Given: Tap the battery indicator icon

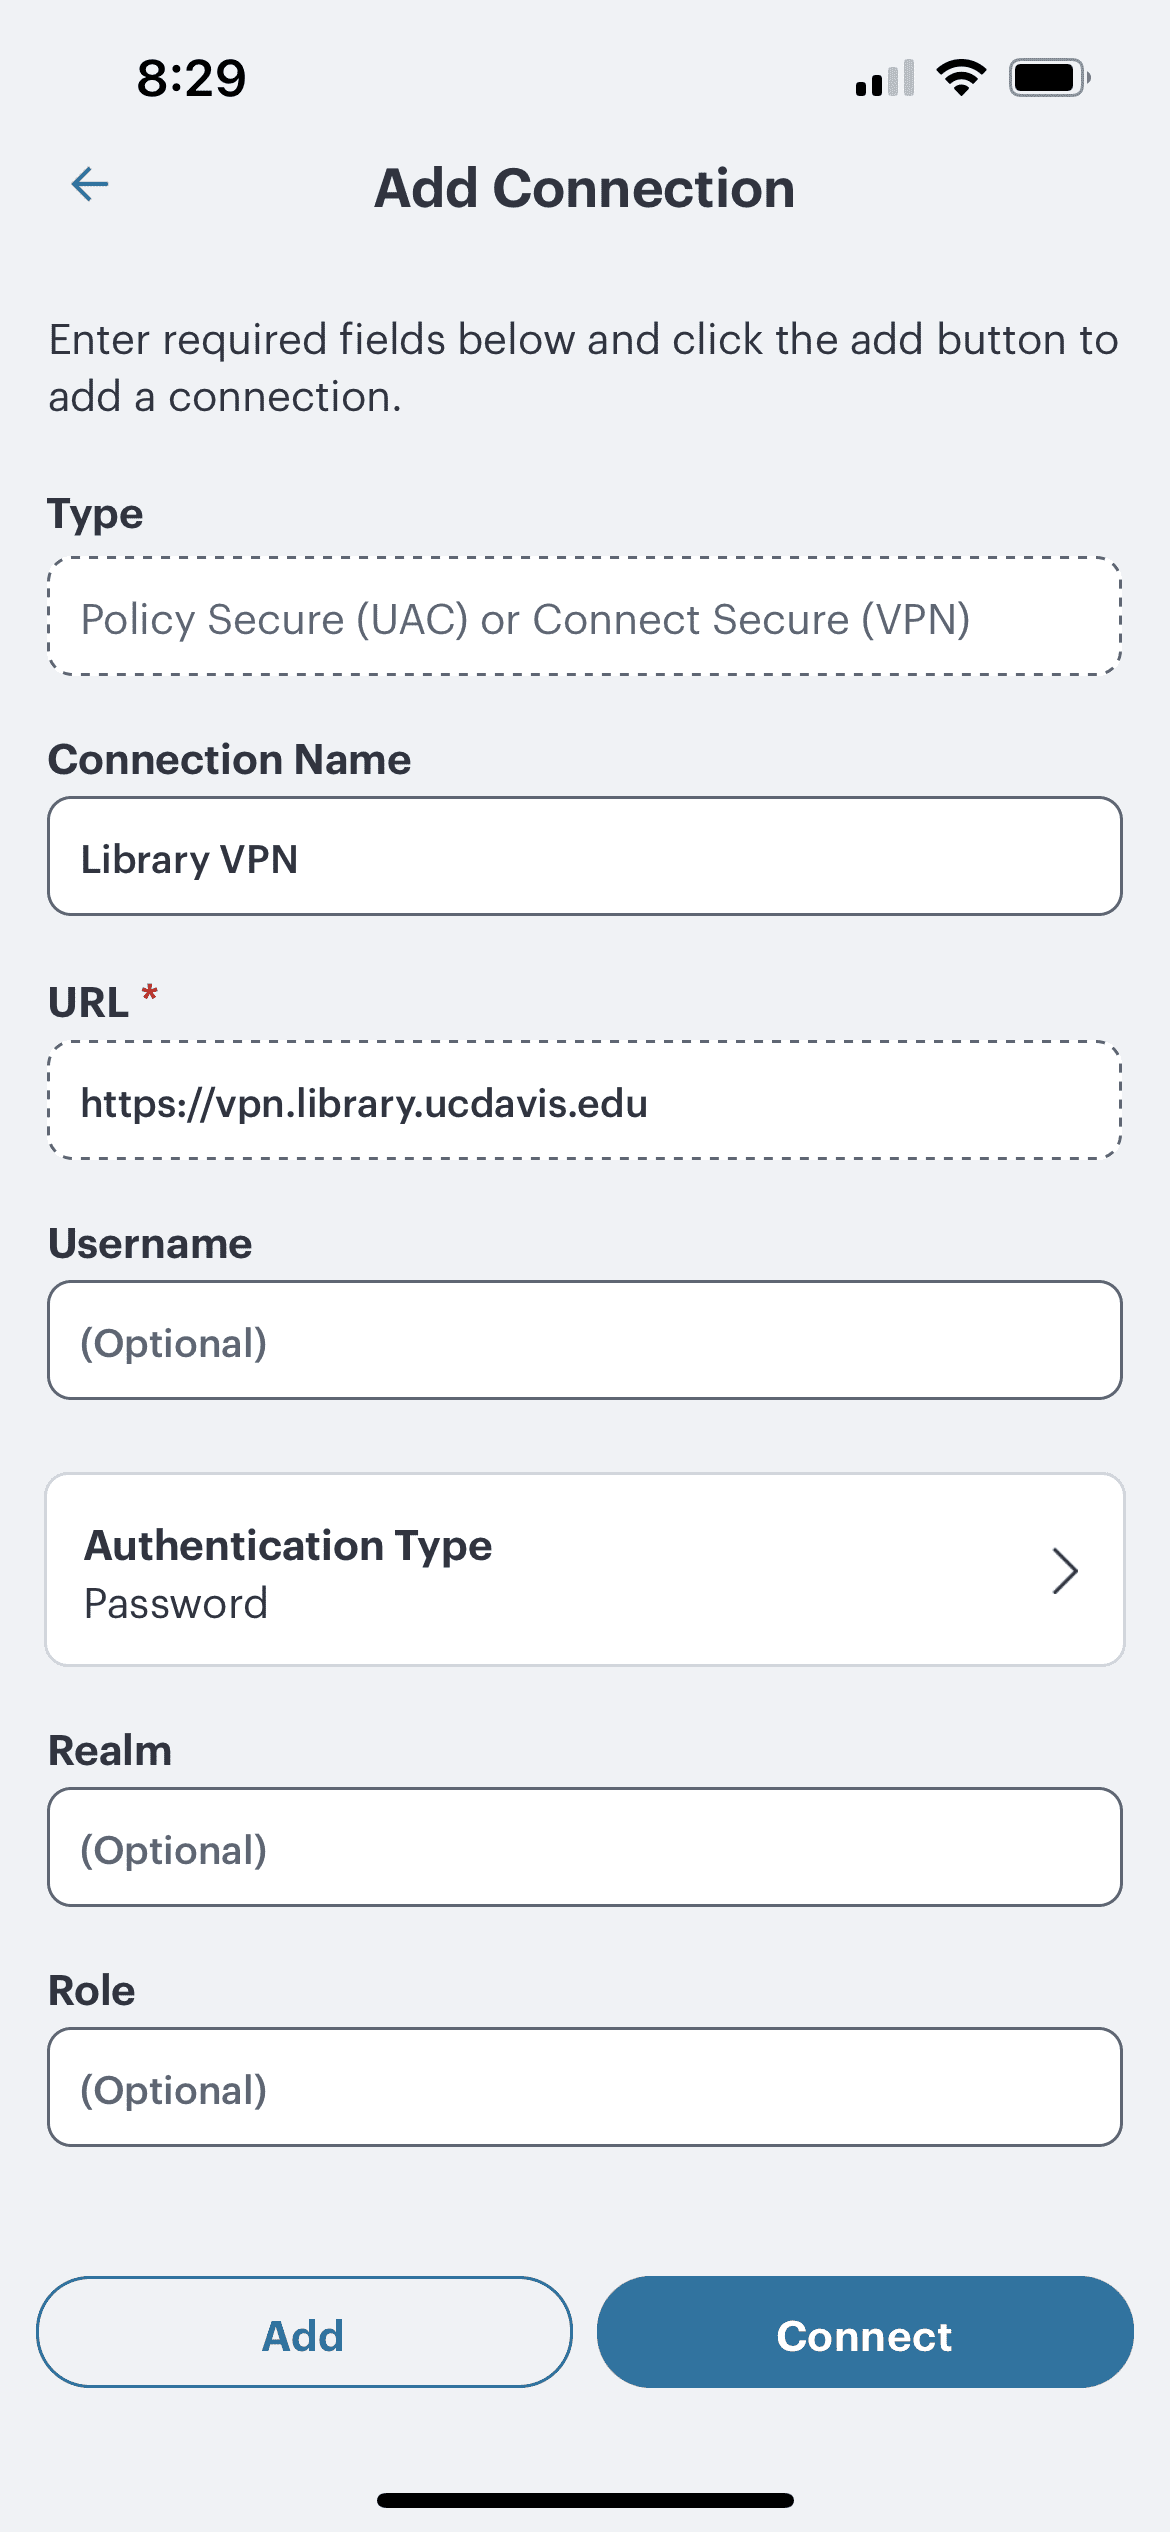Looking at the screenshot, I should 1049,78.
